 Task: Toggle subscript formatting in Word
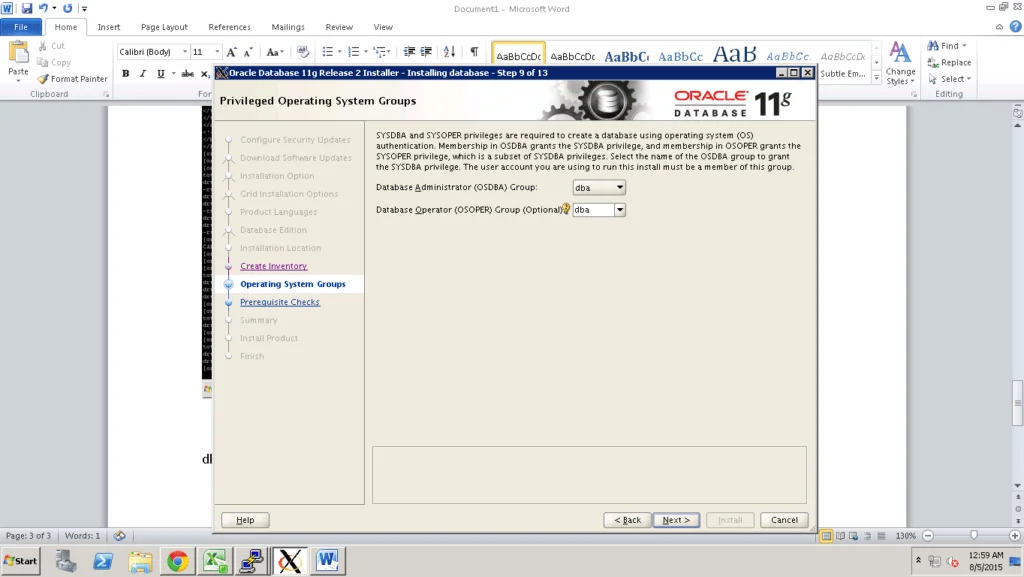pos(204,74)
